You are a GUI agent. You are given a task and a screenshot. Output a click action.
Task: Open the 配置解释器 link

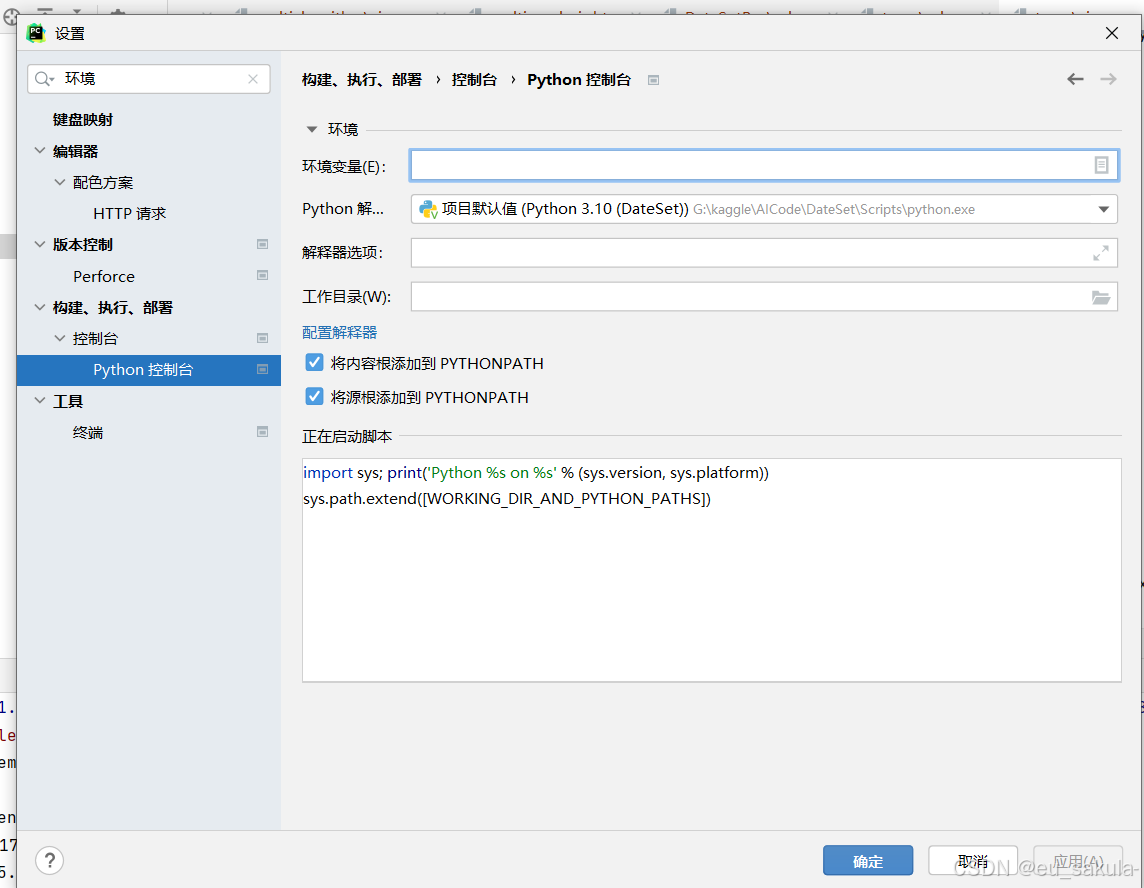(x=339, y=333)
